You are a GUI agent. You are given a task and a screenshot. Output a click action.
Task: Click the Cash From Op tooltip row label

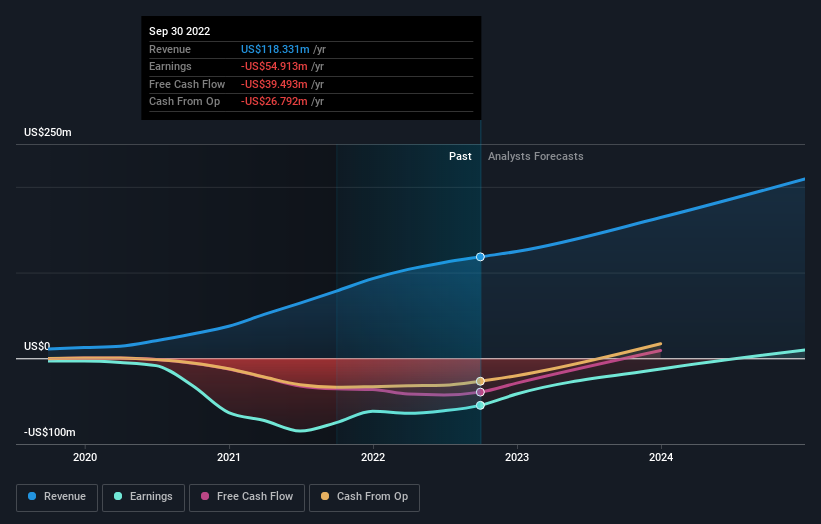click(x=184, y=102)
